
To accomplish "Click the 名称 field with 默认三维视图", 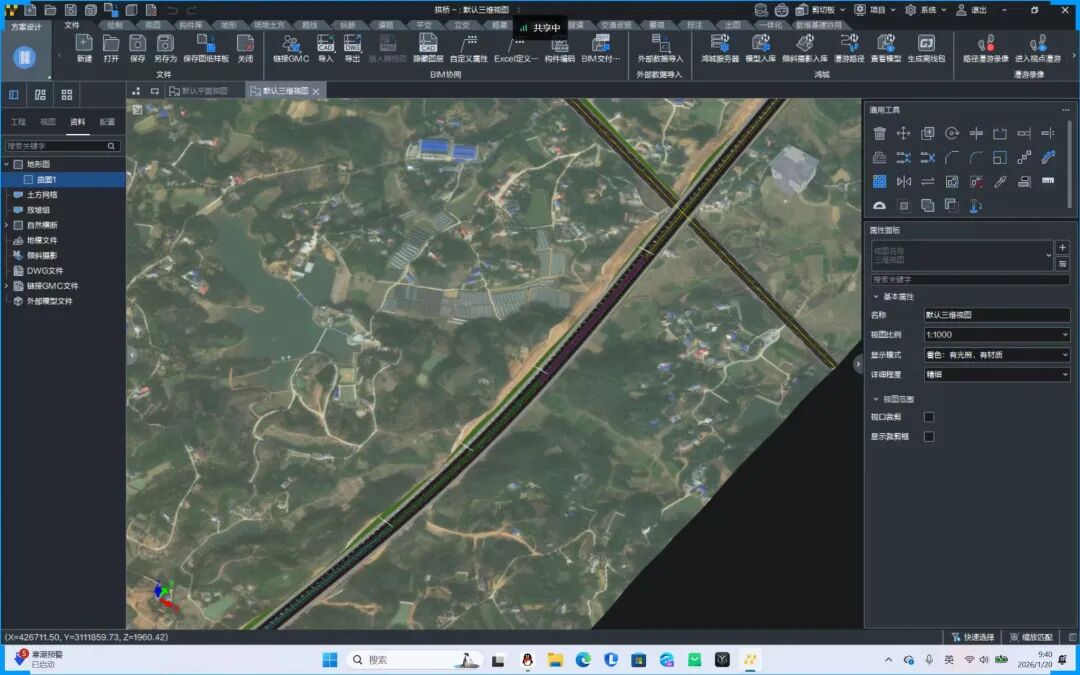I will (997, 315).
